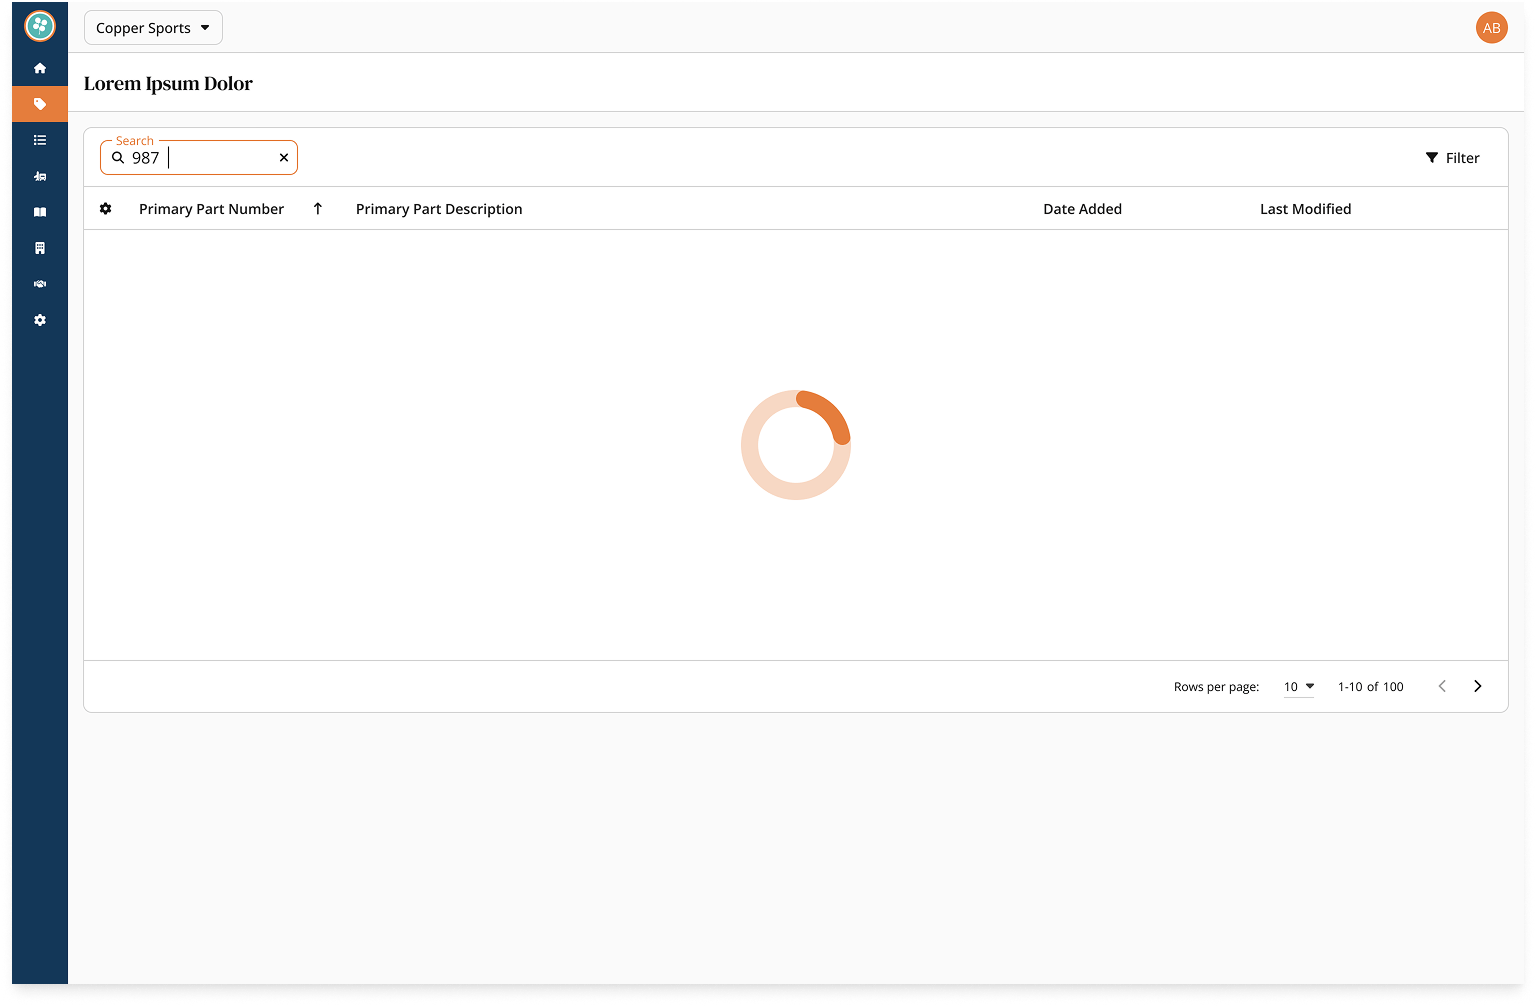Sort by Primary Part Description column
This screenshot has width=1536, height=1006.
coord(439,209)
